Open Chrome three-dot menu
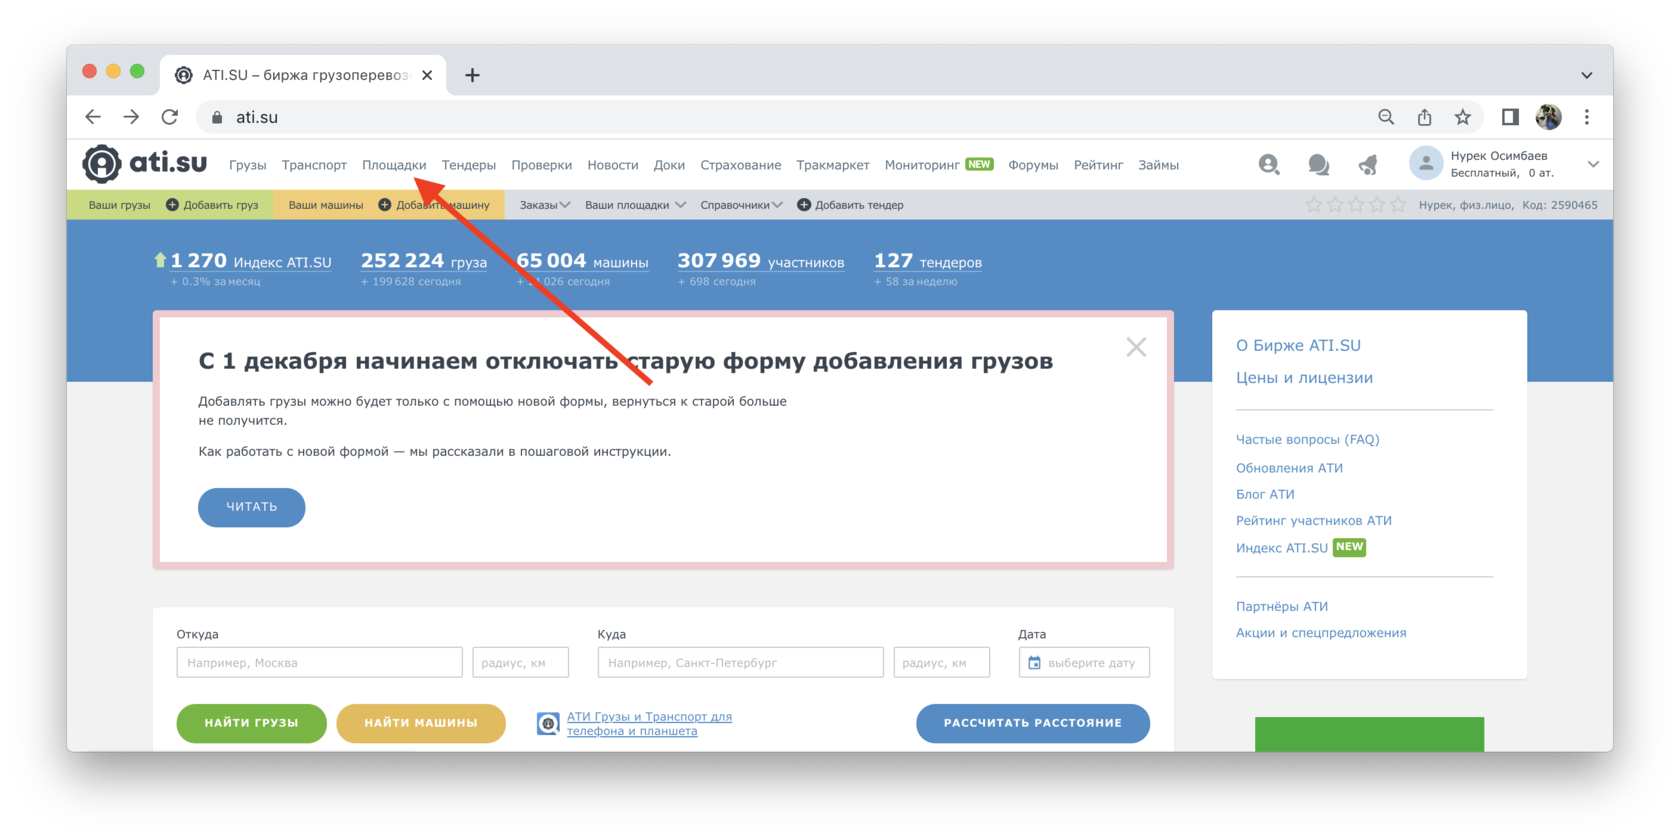The image size is (1680, 840). 1587,117
